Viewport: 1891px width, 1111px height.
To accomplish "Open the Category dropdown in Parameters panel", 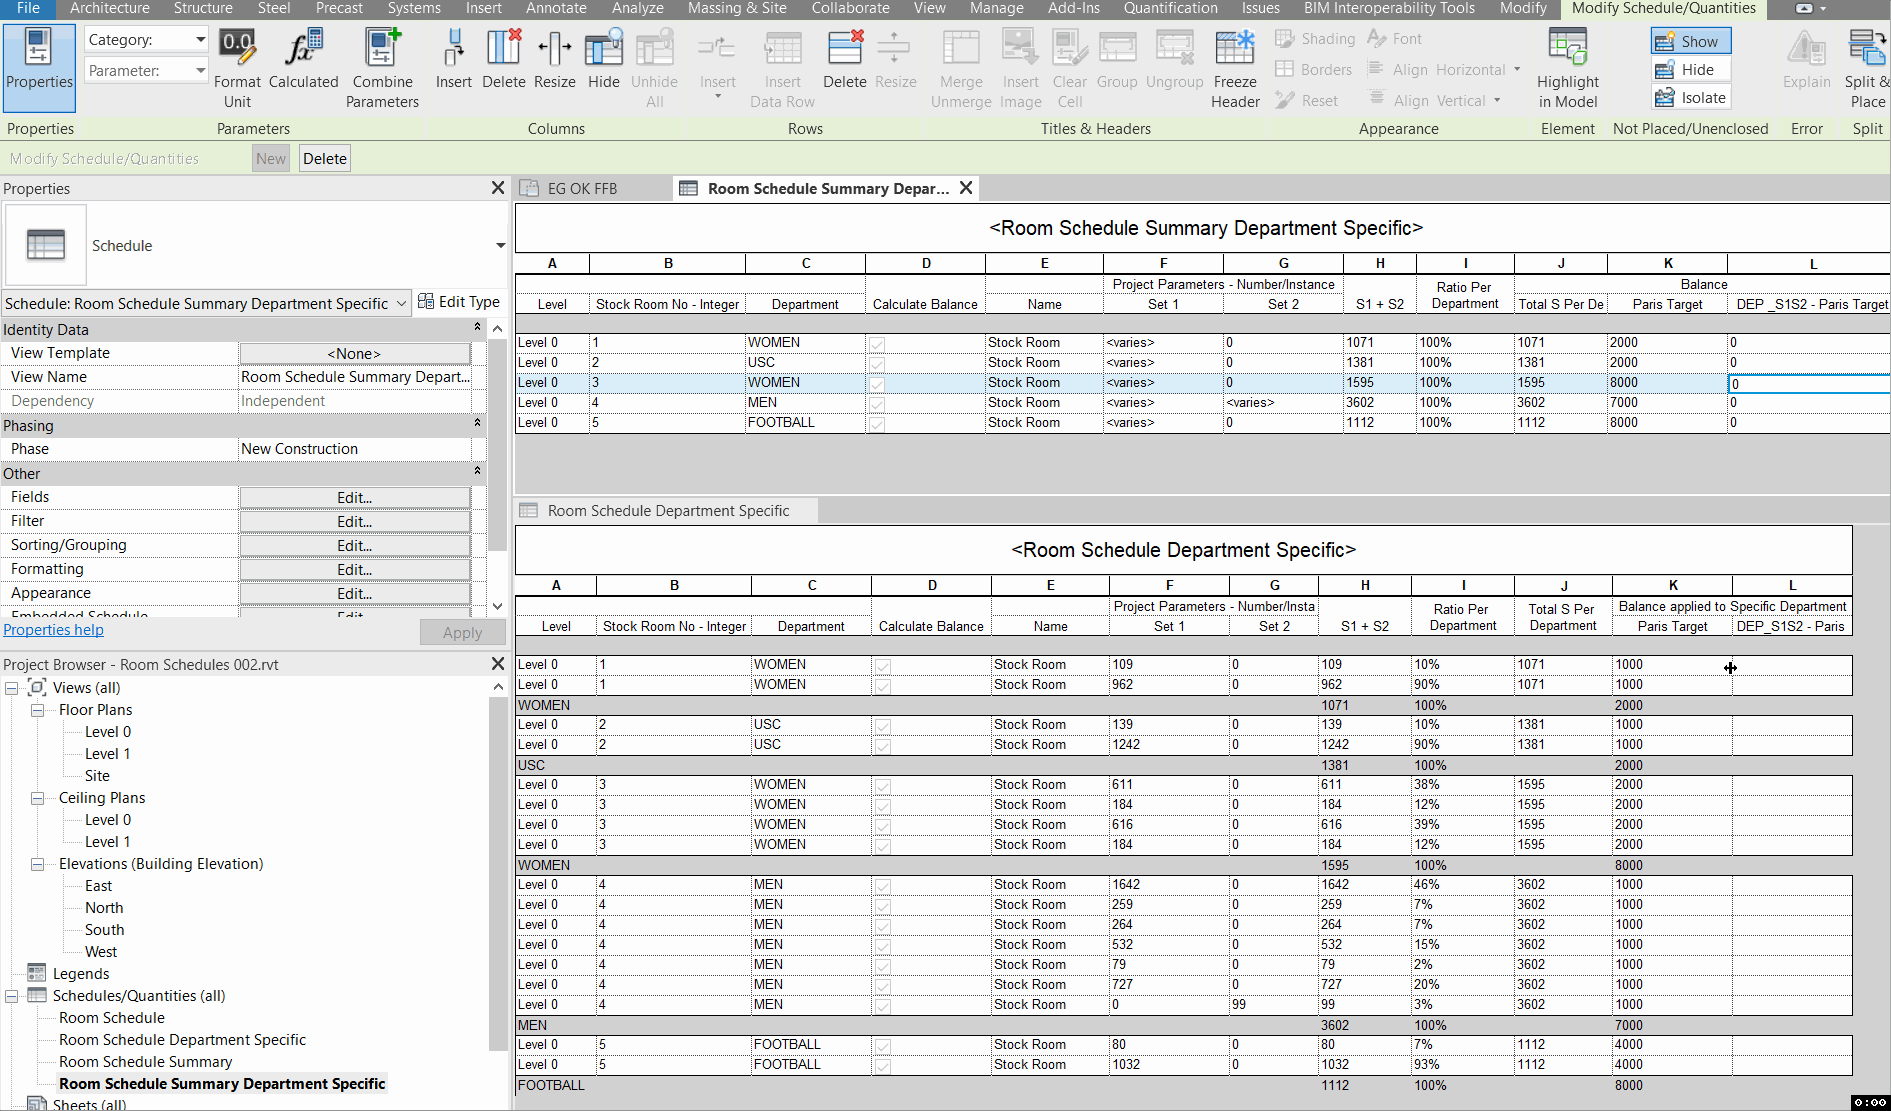I will pyautogui.click(x=201, y=39).
